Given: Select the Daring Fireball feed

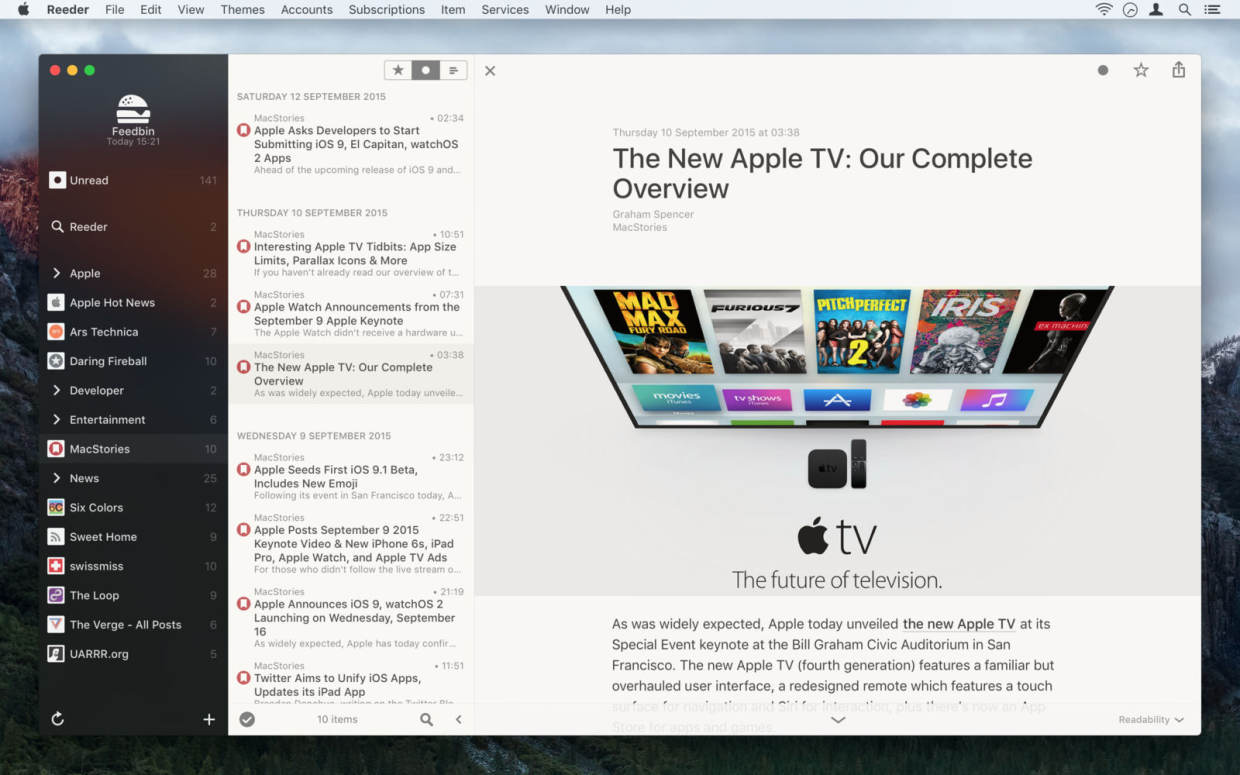Looking at the screenshot, I should click(108, 361).
